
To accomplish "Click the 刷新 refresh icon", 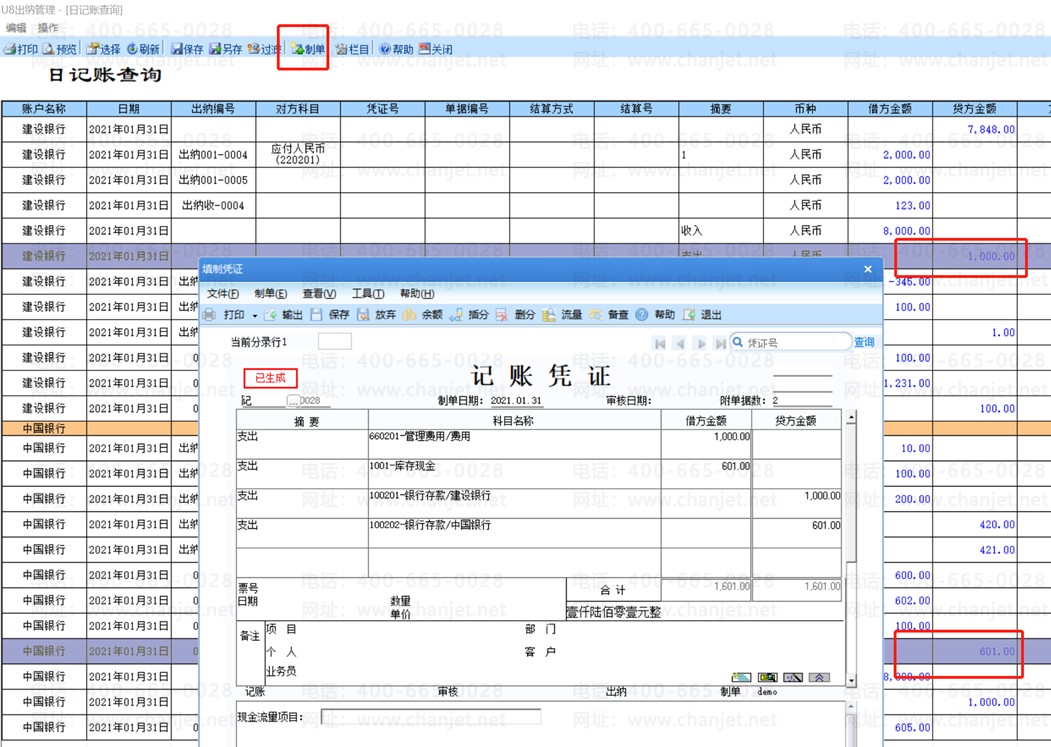I will tap(143, 49).
